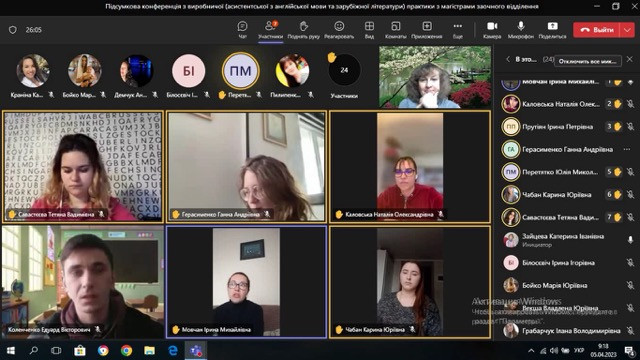The width and height of the screenshot is (640, 360).
Task: Click the Participants icon in toolbar
Action: [x=270, y=26]
